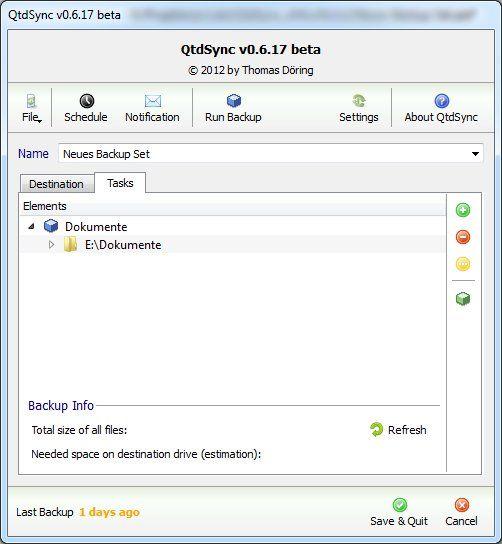Expand the E:\Dokumente folder node
The width and height of the screenshot is (502, 544).
pos(51,245)
